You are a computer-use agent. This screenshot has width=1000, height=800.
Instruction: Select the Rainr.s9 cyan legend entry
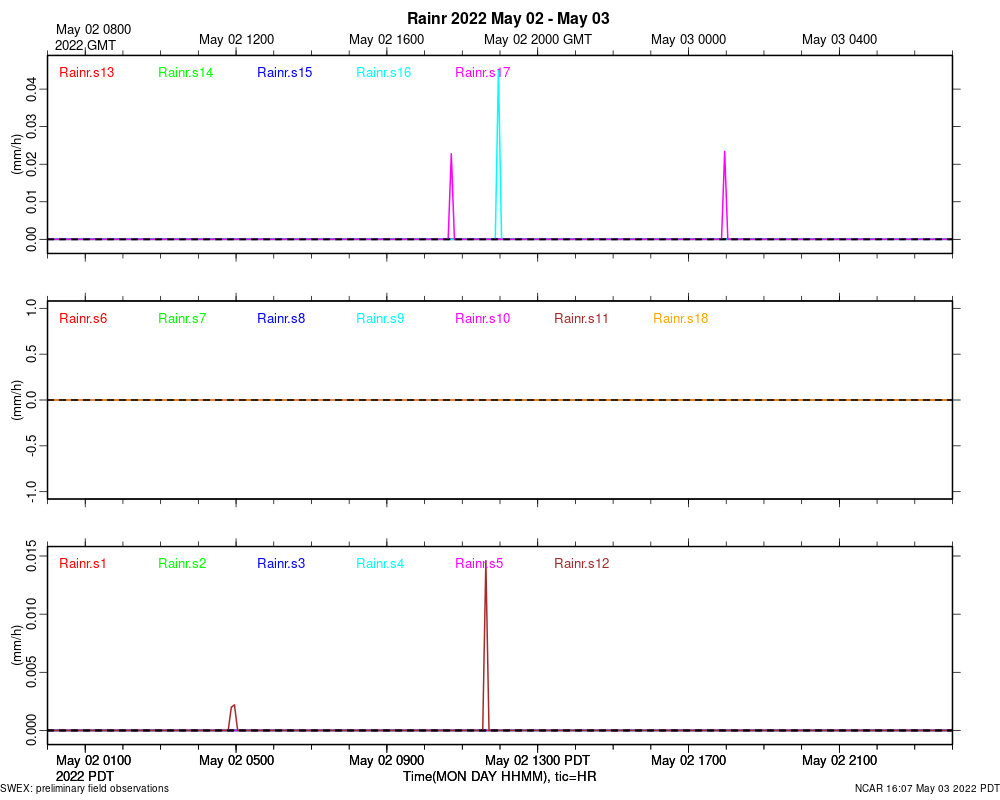tap(379, 318)
